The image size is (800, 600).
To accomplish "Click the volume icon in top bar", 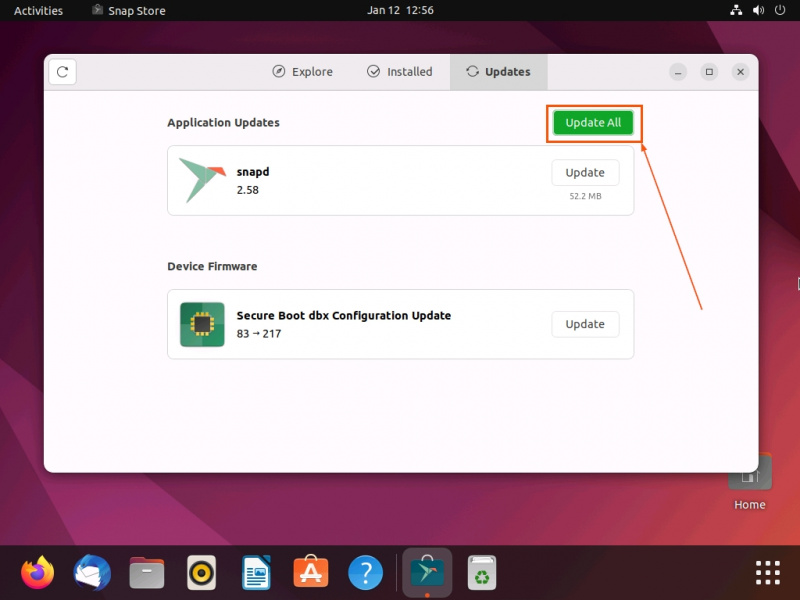I will (758, 10).
